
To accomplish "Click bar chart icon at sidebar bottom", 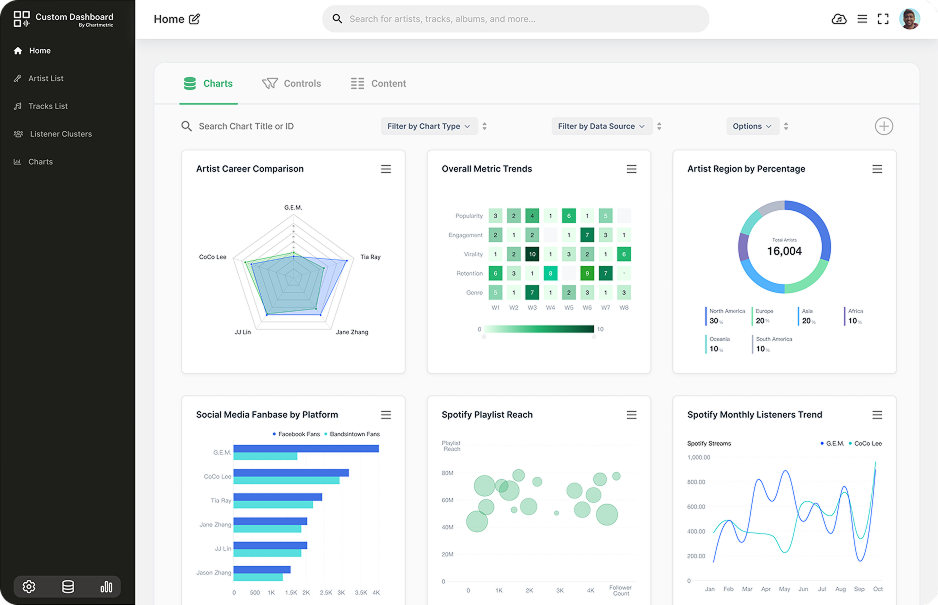I will click(106, 587).
